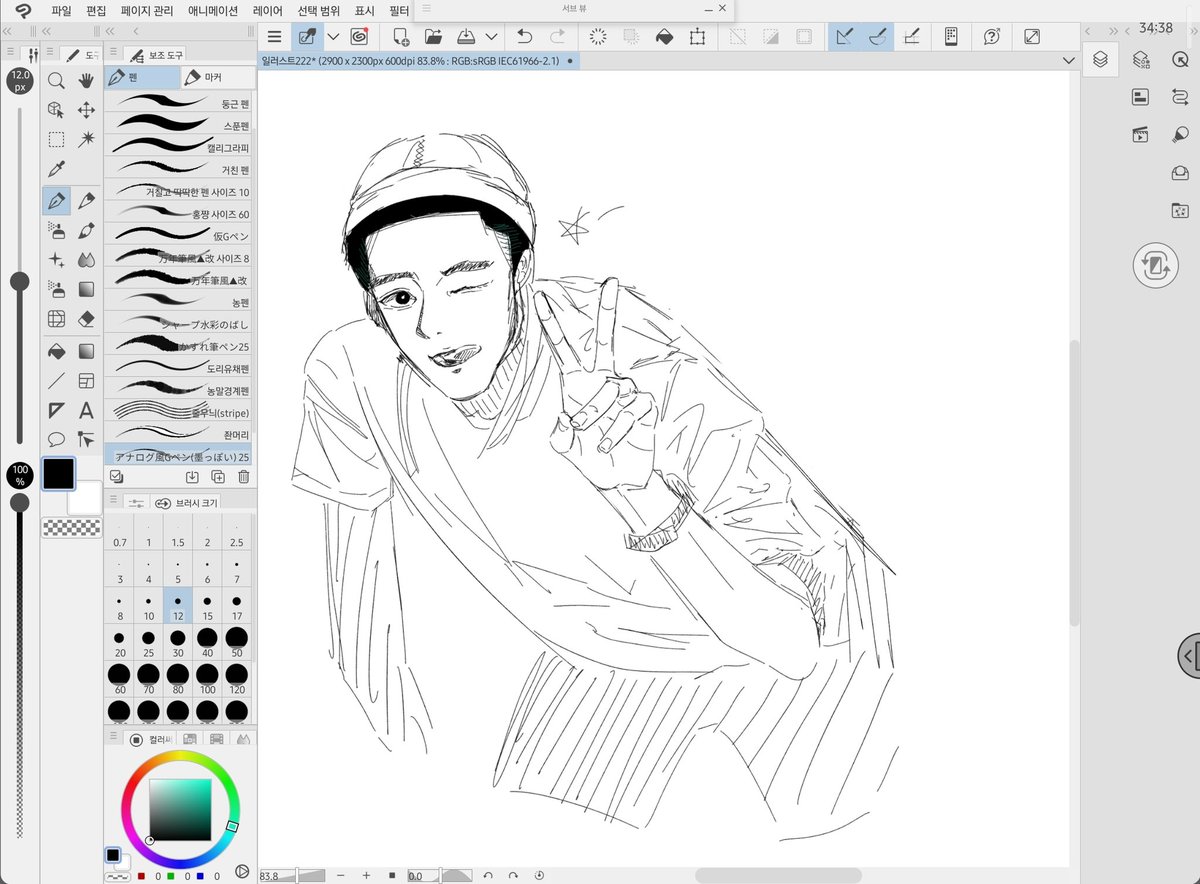Image resolution: width=1200 pixels, height=884 pixels.
Task: Open the 표시 menu
Action: click(x=365, y=10)
